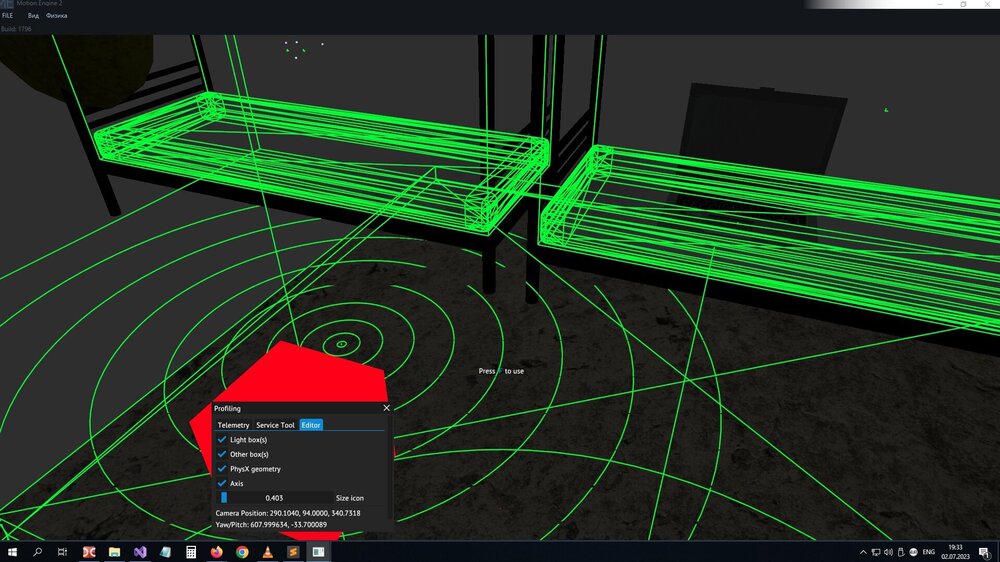Open the FILE menu
1000x562 pixels.
coord(8,16)
